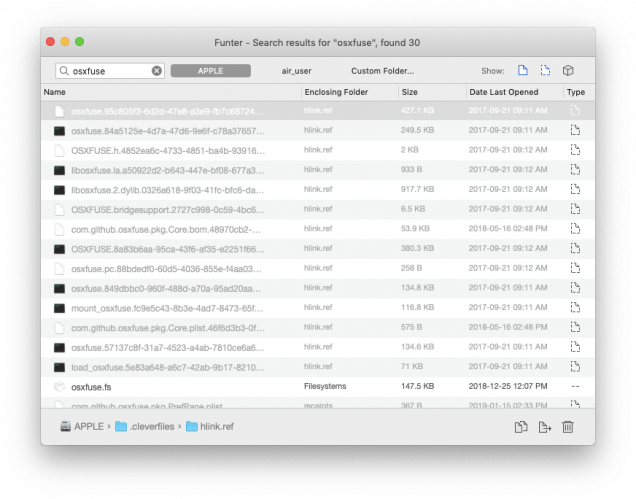Click 917.7 KB size cell
This screenshot has height=499, width=636.
417,189
